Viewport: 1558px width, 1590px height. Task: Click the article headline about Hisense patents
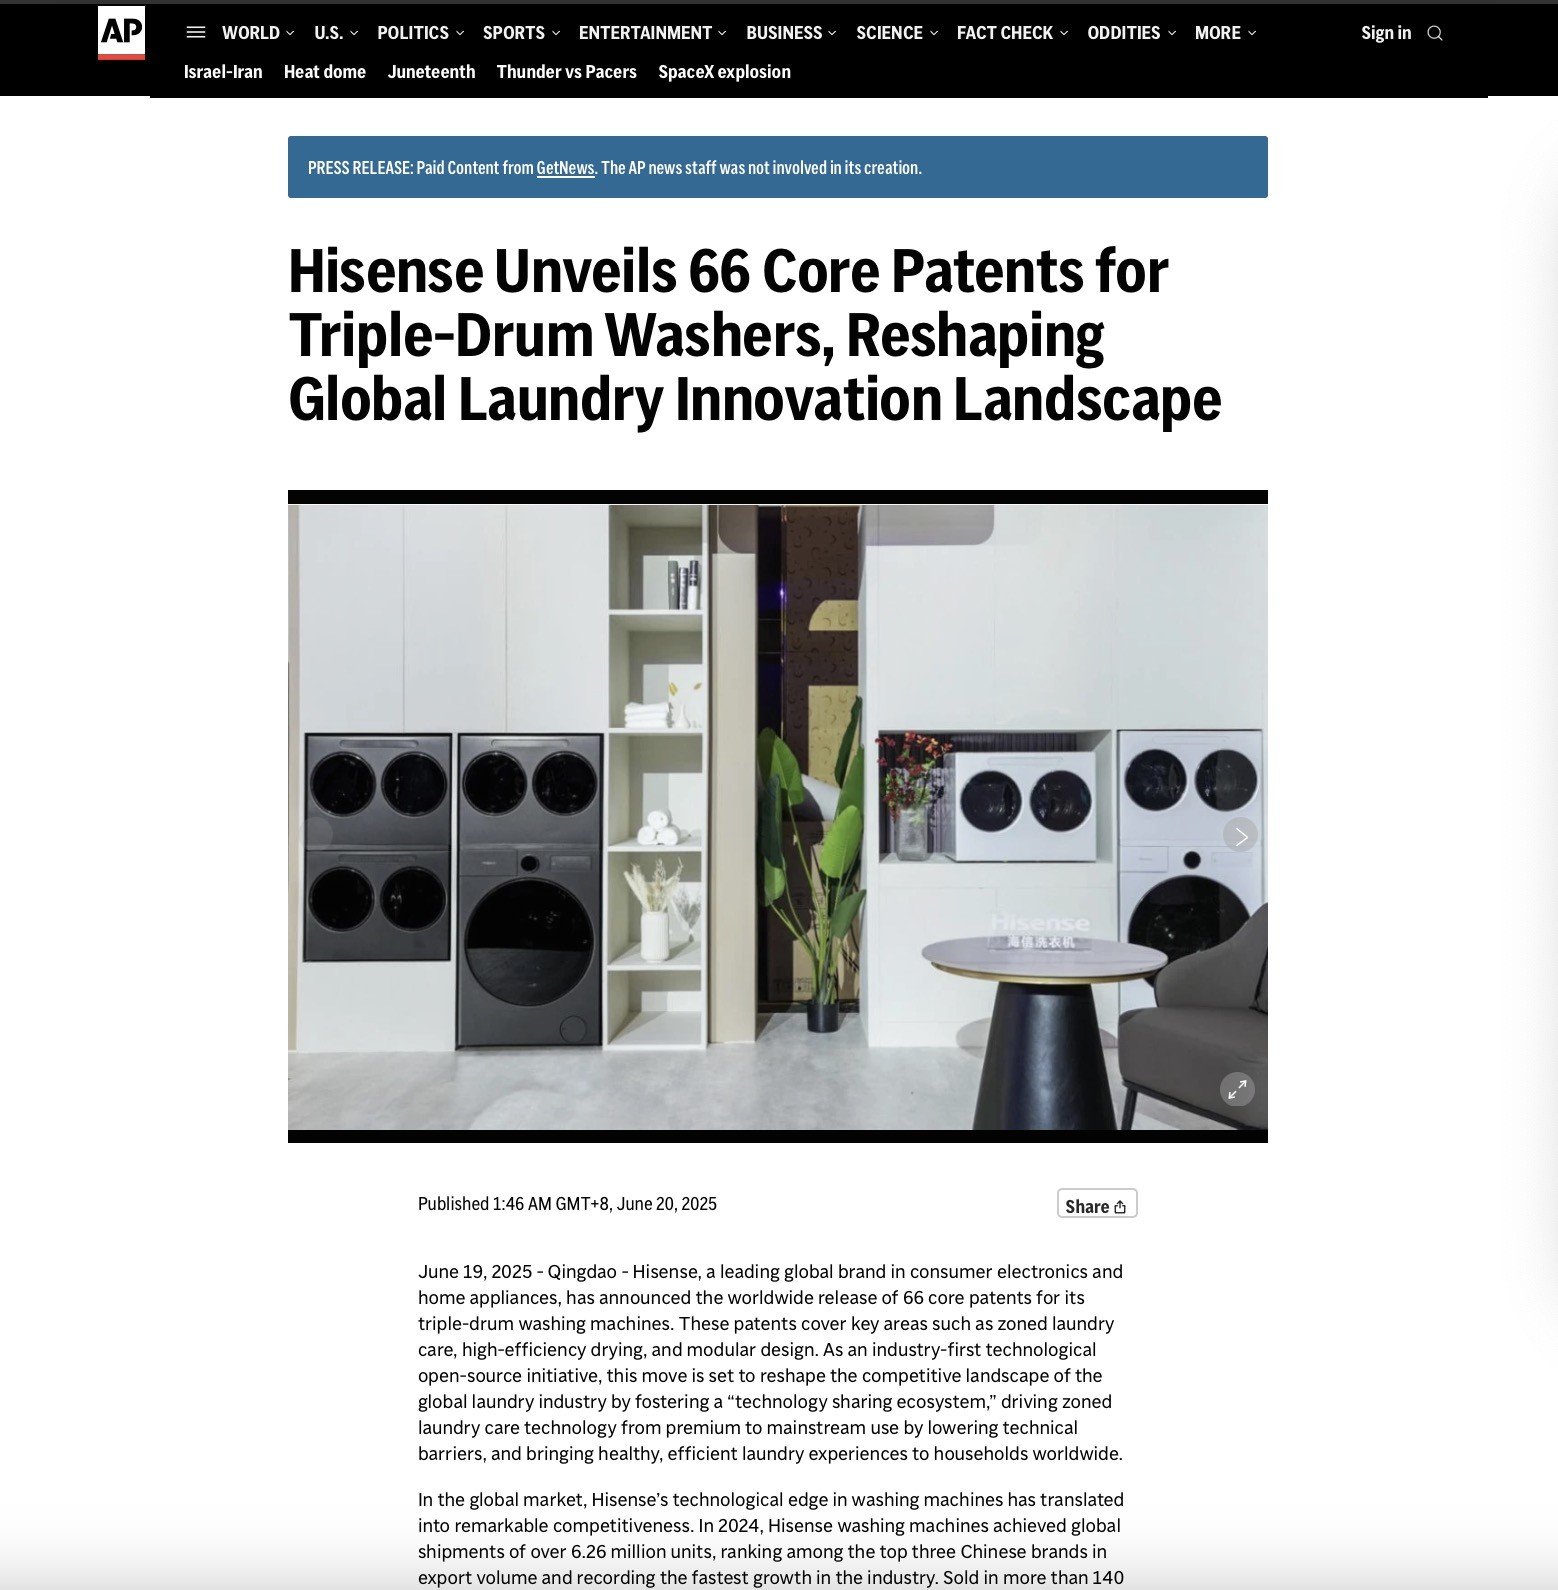755,335
